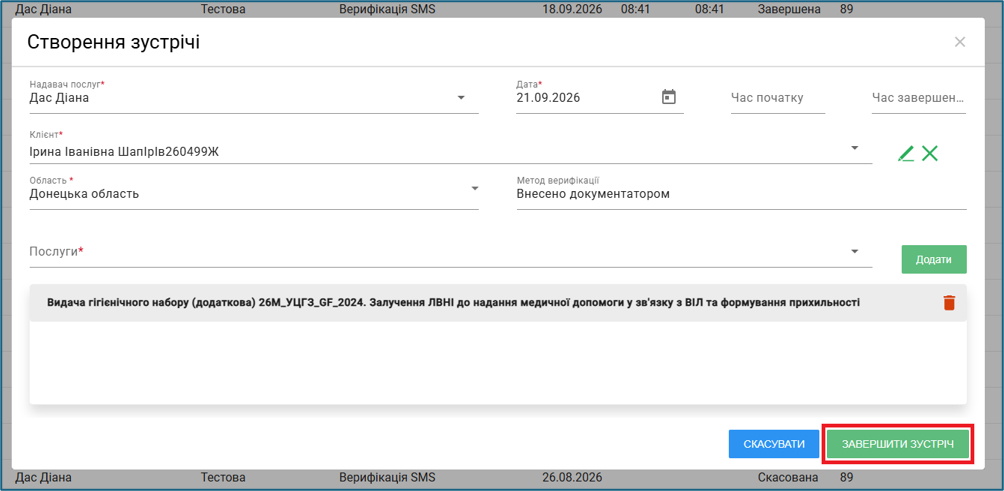Edit the client with the green pencil

click(x=905, y=153)
